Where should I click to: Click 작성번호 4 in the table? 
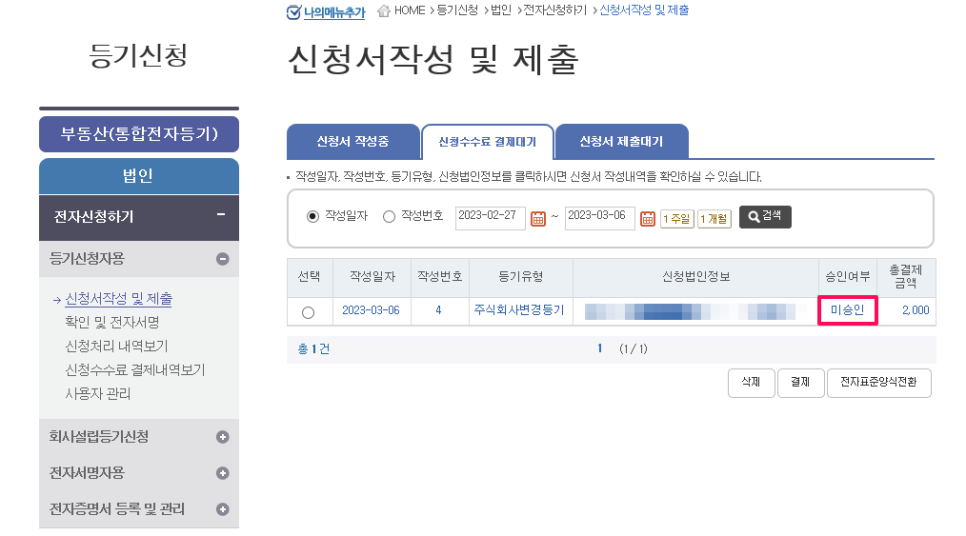(x=439, y=311)
